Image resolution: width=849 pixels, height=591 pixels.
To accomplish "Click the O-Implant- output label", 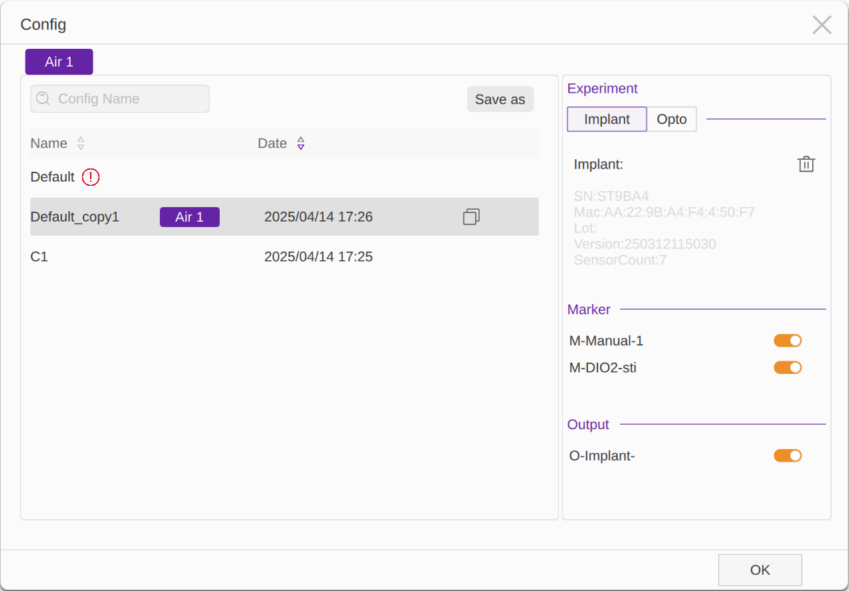I will click(602, 456).
